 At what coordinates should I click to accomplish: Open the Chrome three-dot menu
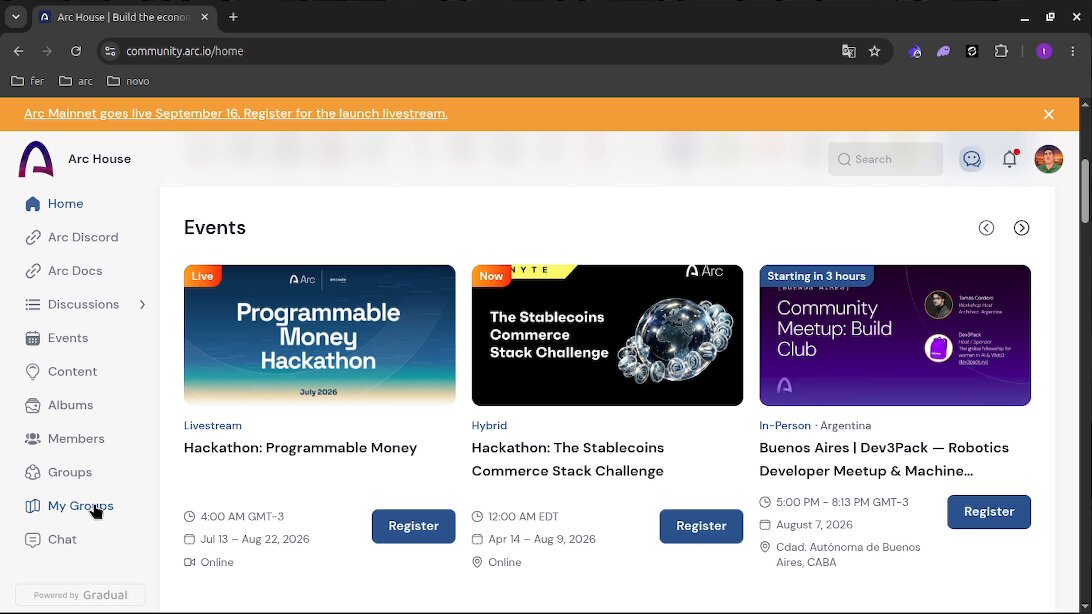1072,51
